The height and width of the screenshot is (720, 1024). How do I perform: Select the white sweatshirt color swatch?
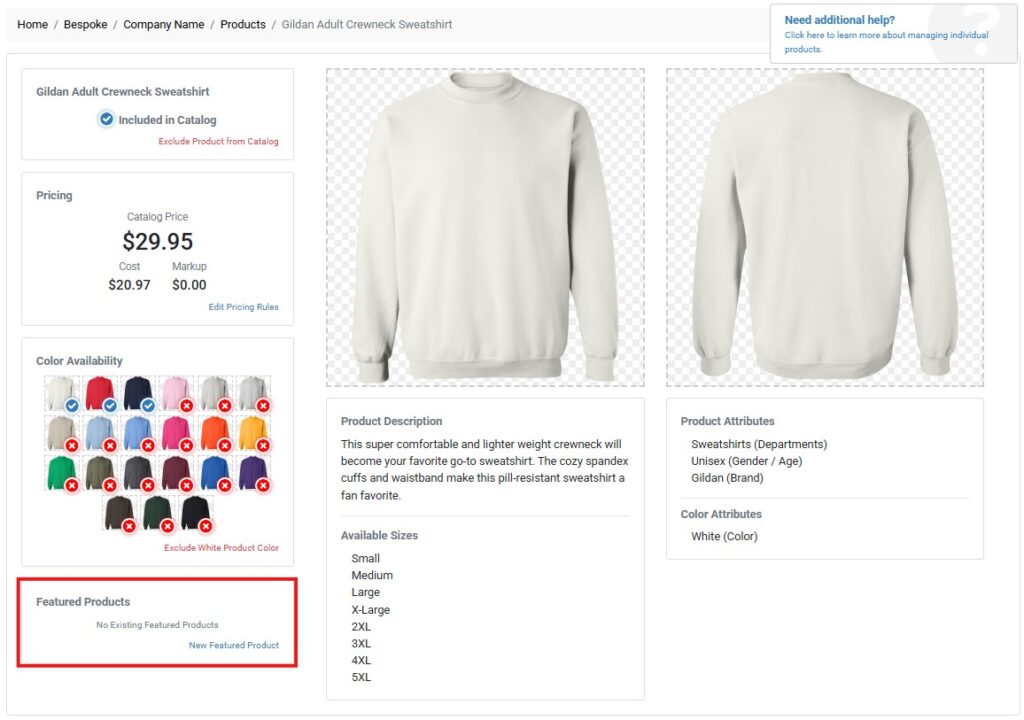tap(61, 393)
